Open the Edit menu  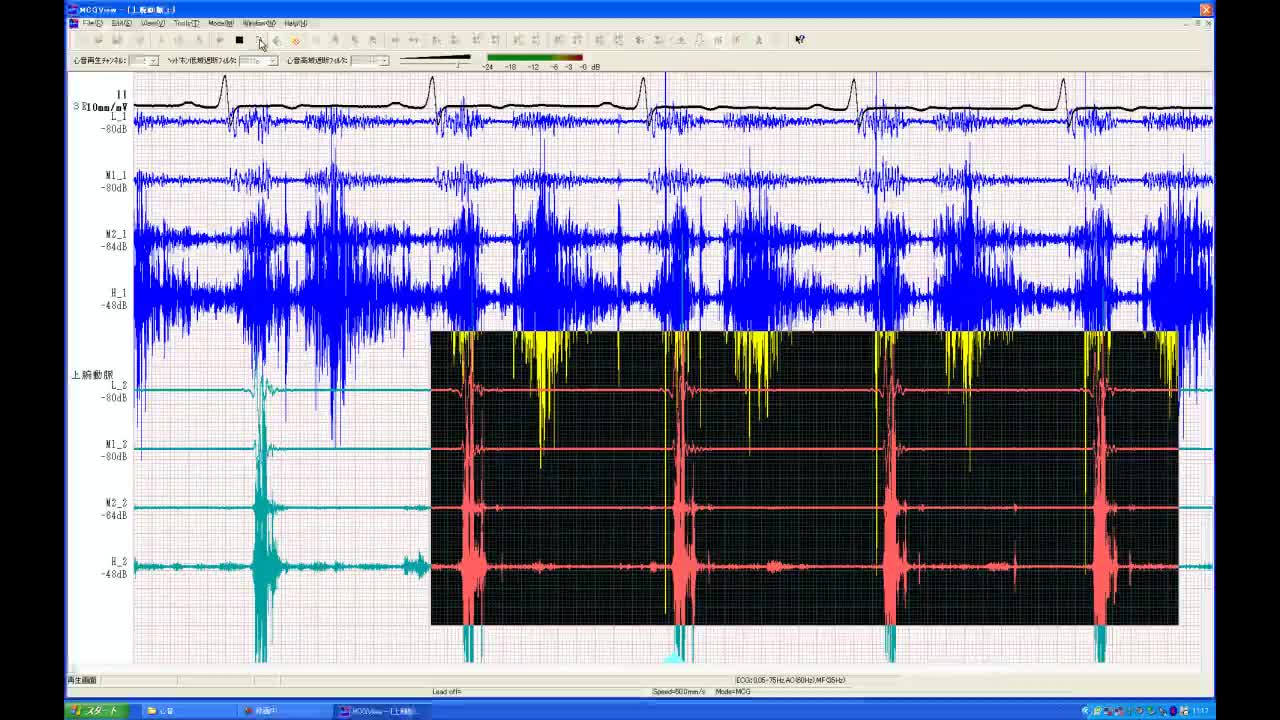coord(121,23)
